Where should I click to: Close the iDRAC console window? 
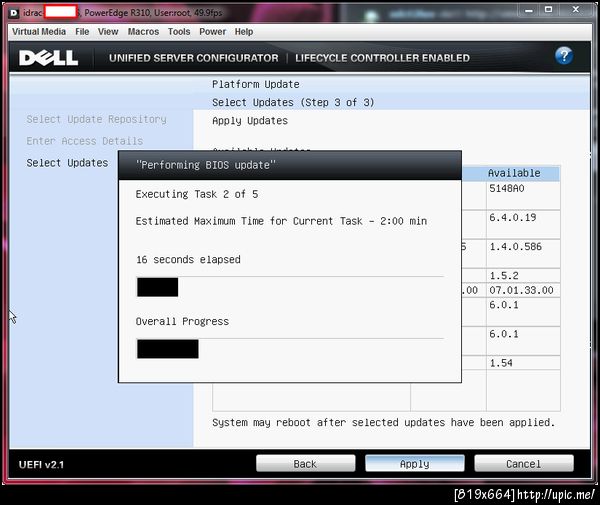(x=576, y=10)
